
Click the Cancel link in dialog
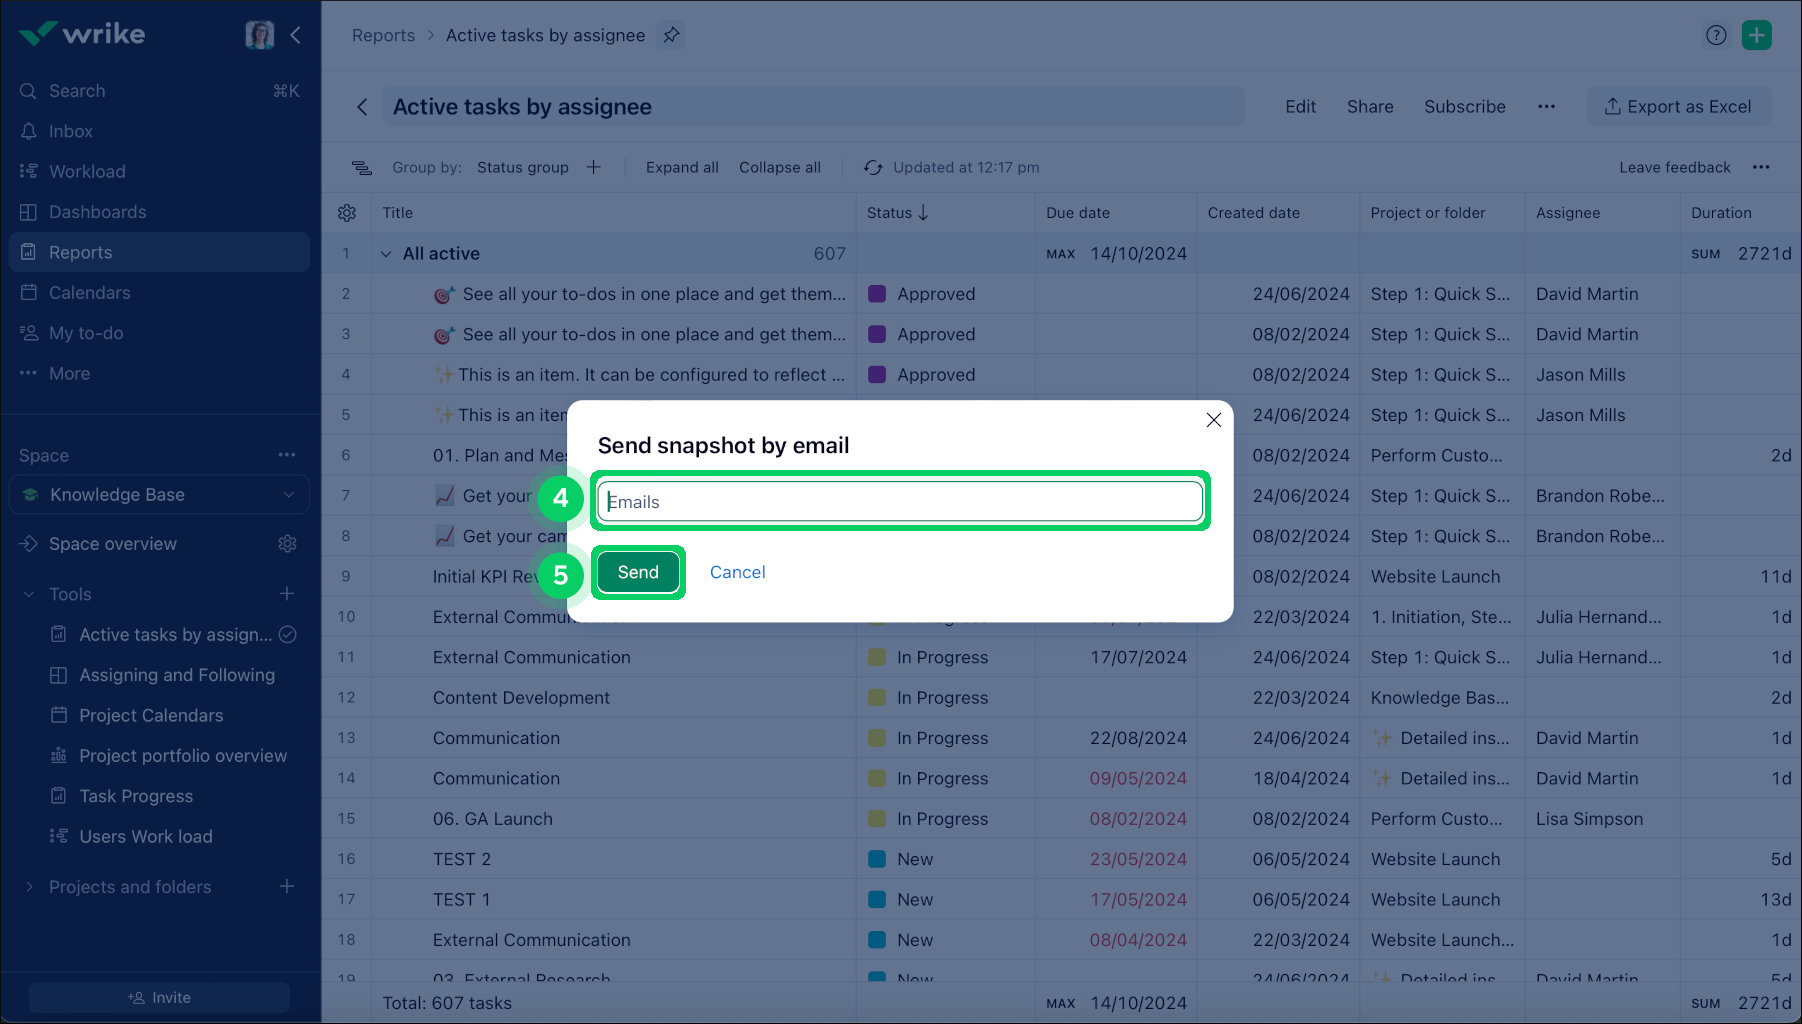737,572
